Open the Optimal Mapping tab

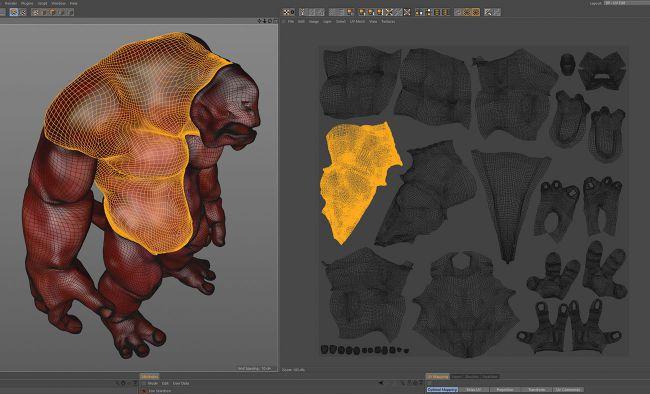pos(443,390)
